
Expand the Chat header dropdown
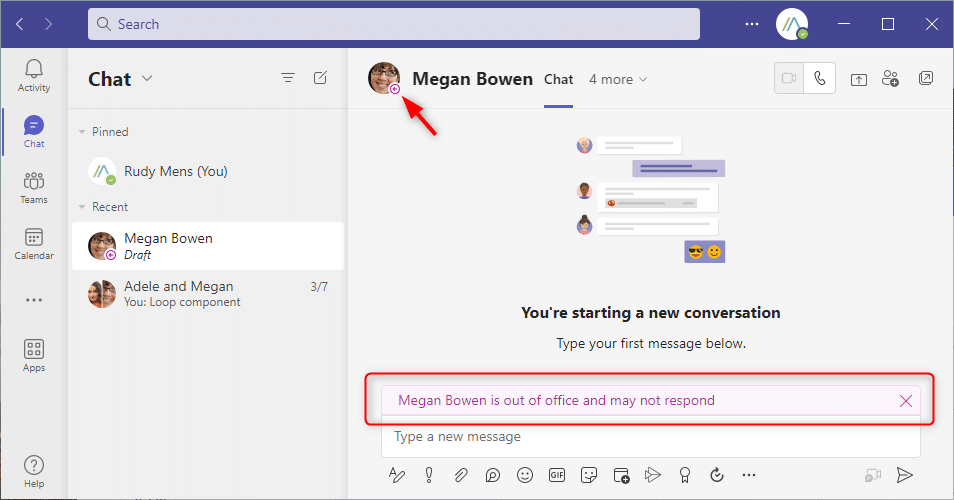(x=147, y=79)
